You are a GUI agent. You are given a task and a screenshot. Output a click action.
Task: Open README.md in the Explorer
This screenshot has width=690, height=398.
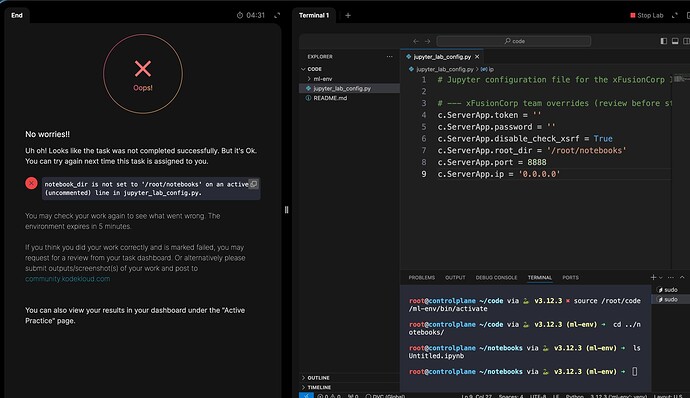click(x=349, y=98)
